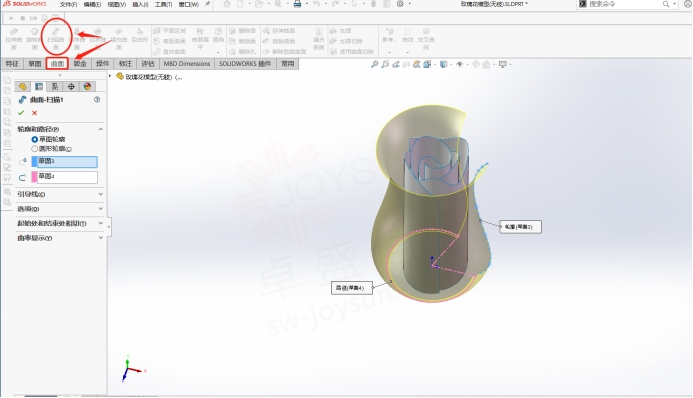
Task: Select the 草图轮廓 sketch profile radio button
Action: coord(34,140)
